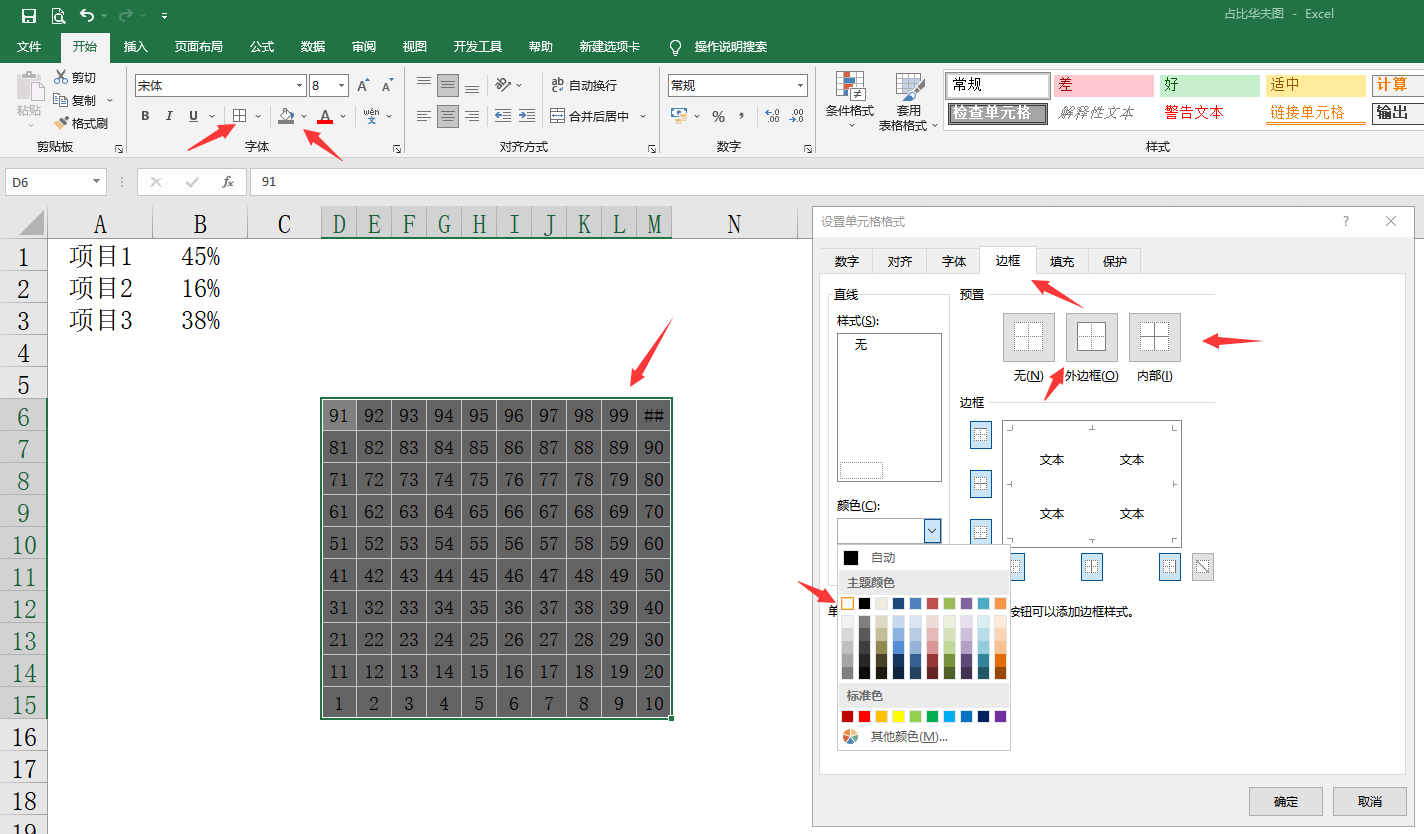Switch to the 填充 tab in the dialog
Viewport: 1424px width, 834px height.
[x=1061, y=261]
